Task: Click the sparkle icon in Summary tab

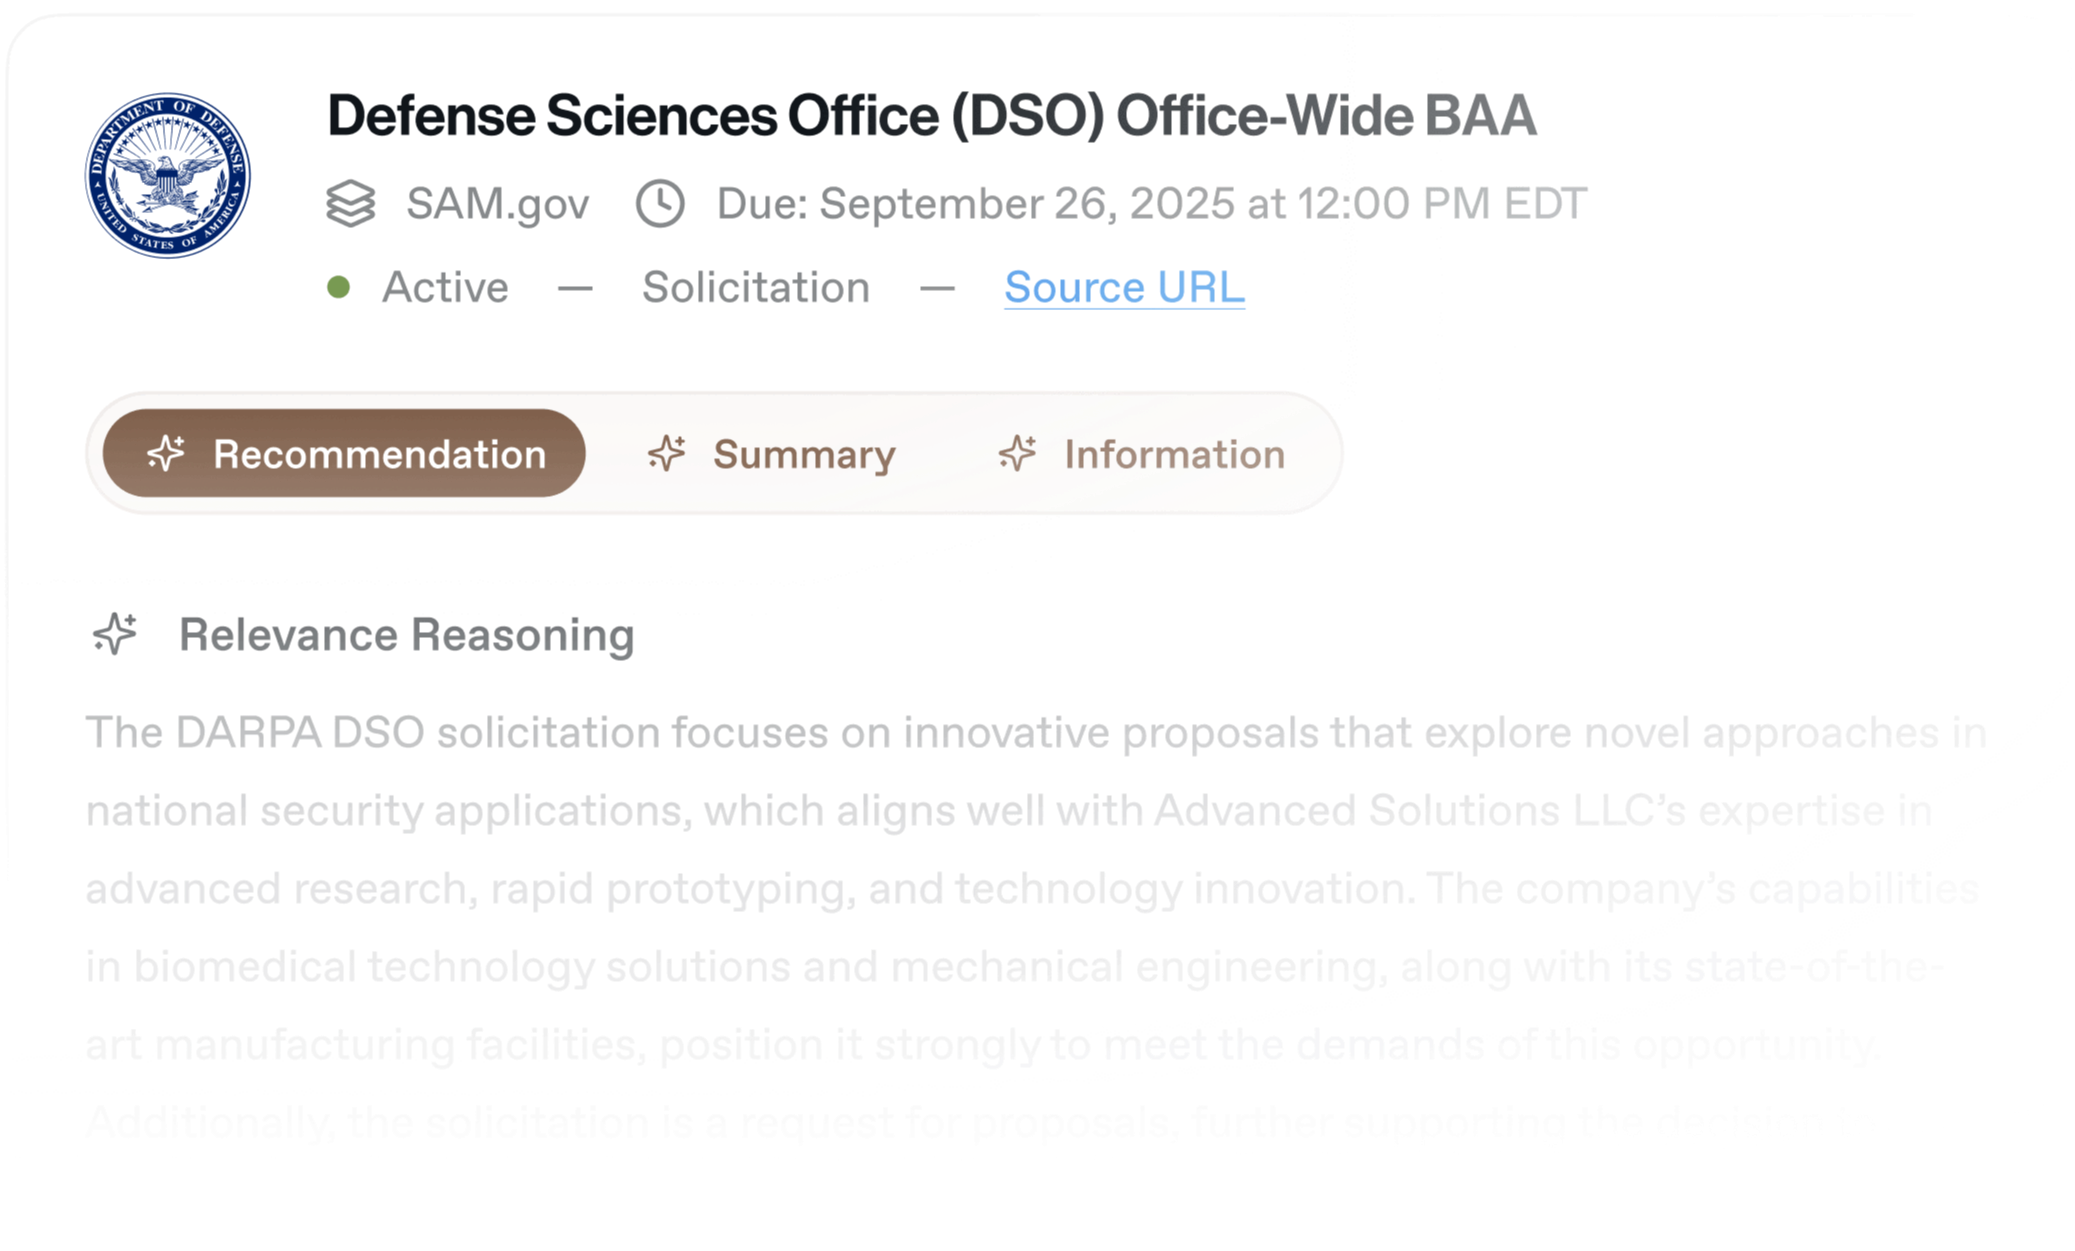Action: point(666,454)
